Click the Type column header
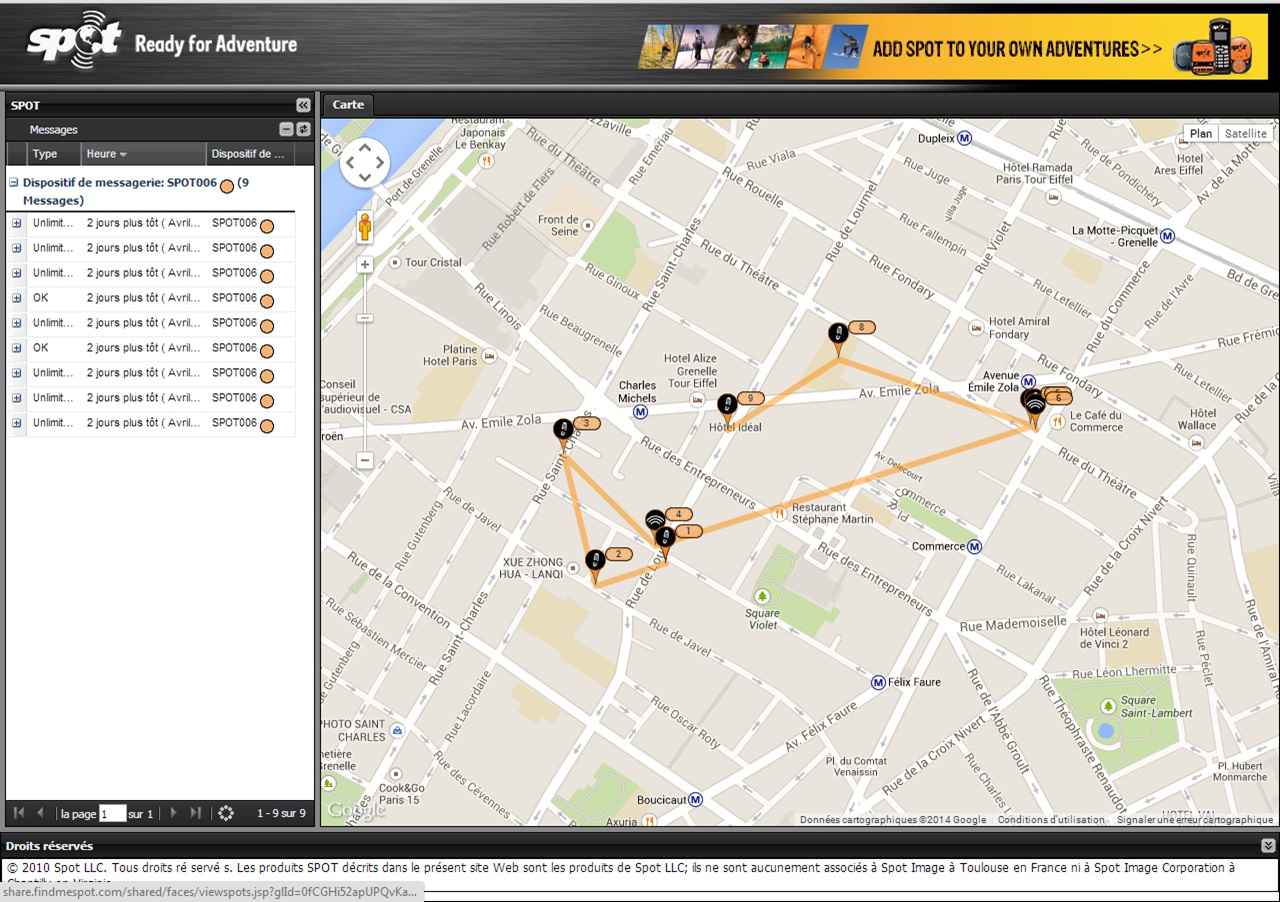Screen dimensions: 1280x902 tap(54, 154)
